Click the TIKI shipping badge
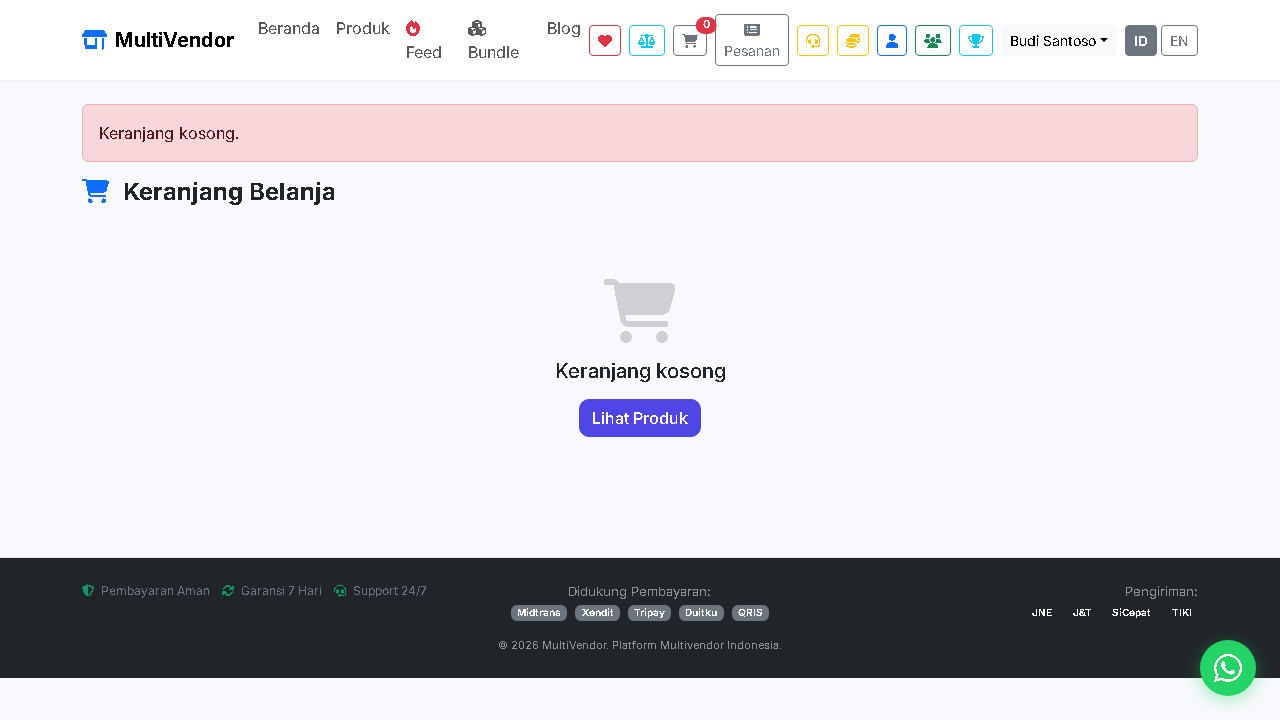The width and height of the screenshot is (1280, 720). [x=1182, y=613]
